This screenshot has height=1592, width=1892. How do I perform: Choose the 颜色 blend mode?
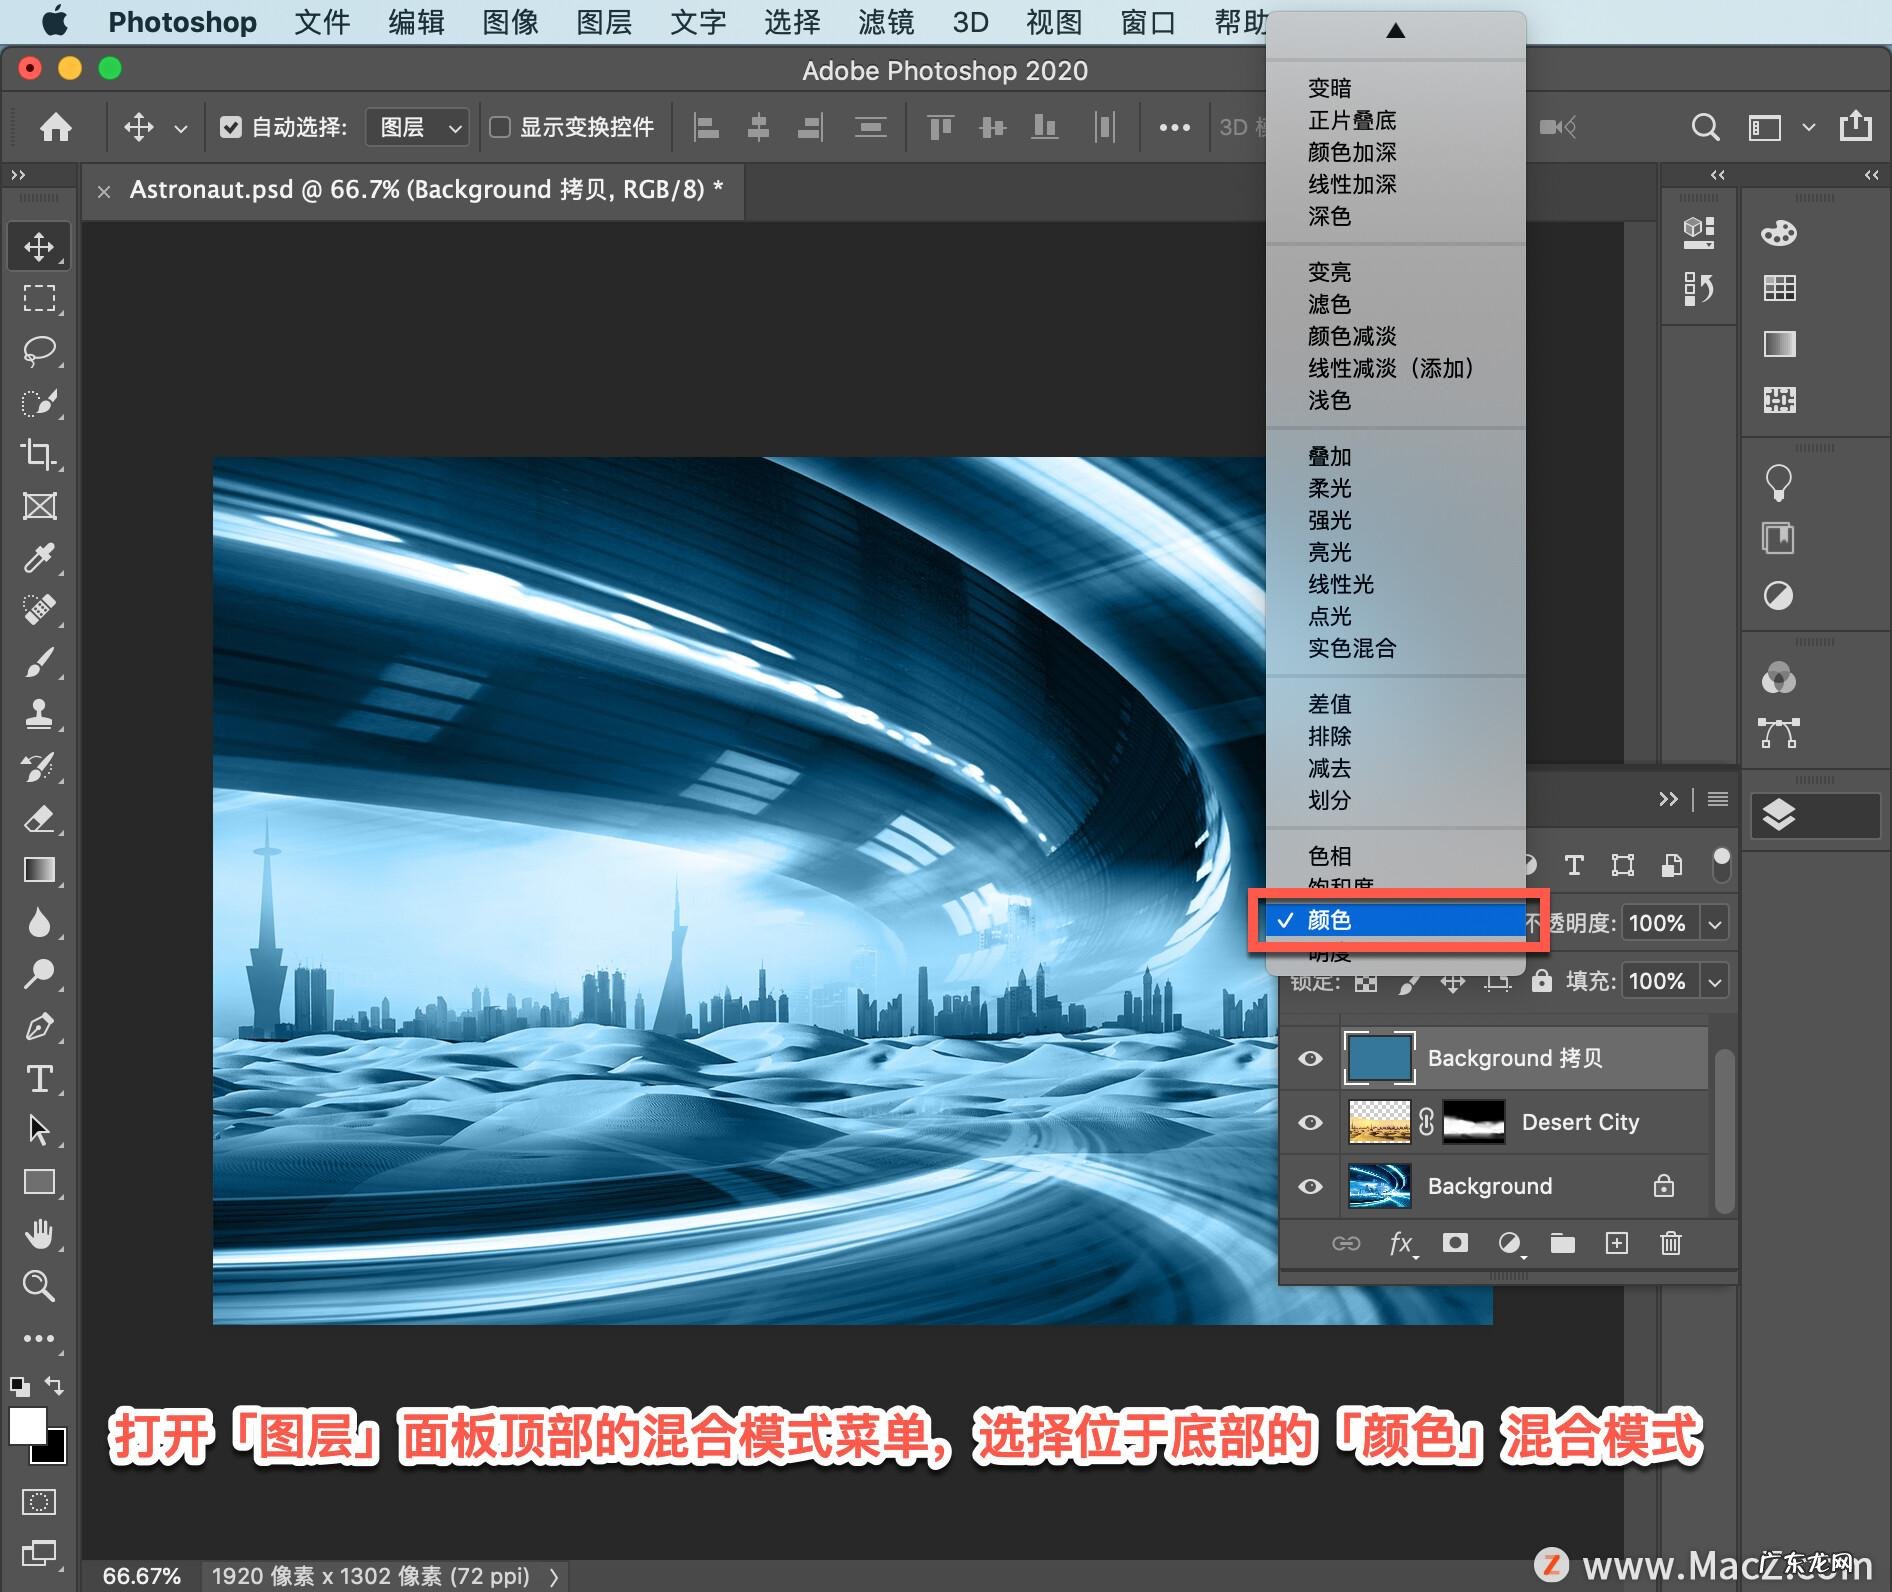click(x=1396, y=920)
